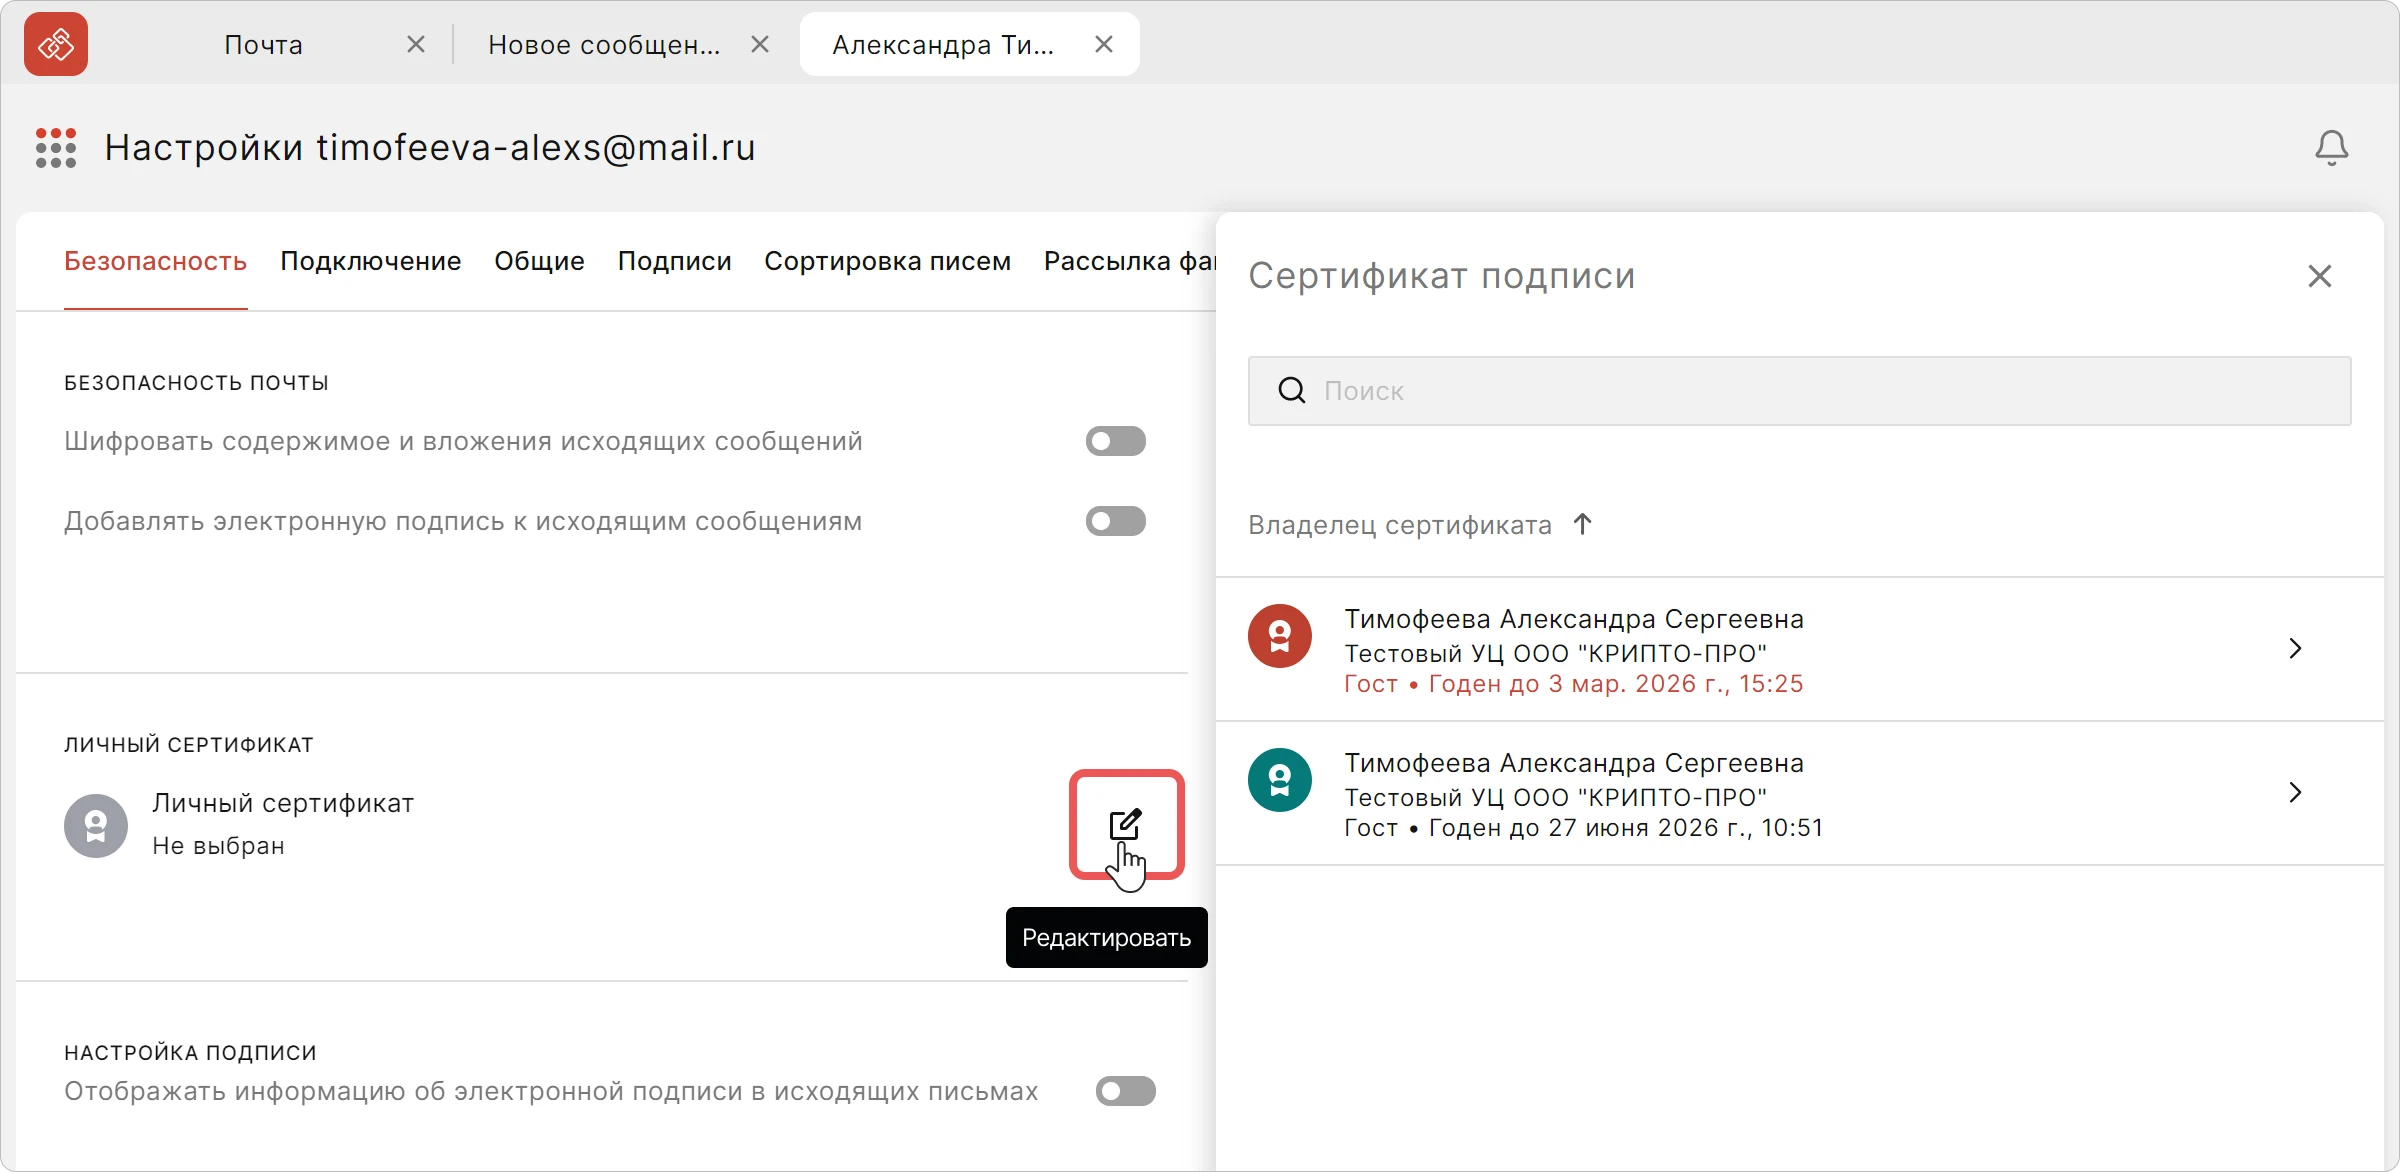Open the apps grid menu icon

click(x=56, y=148)
